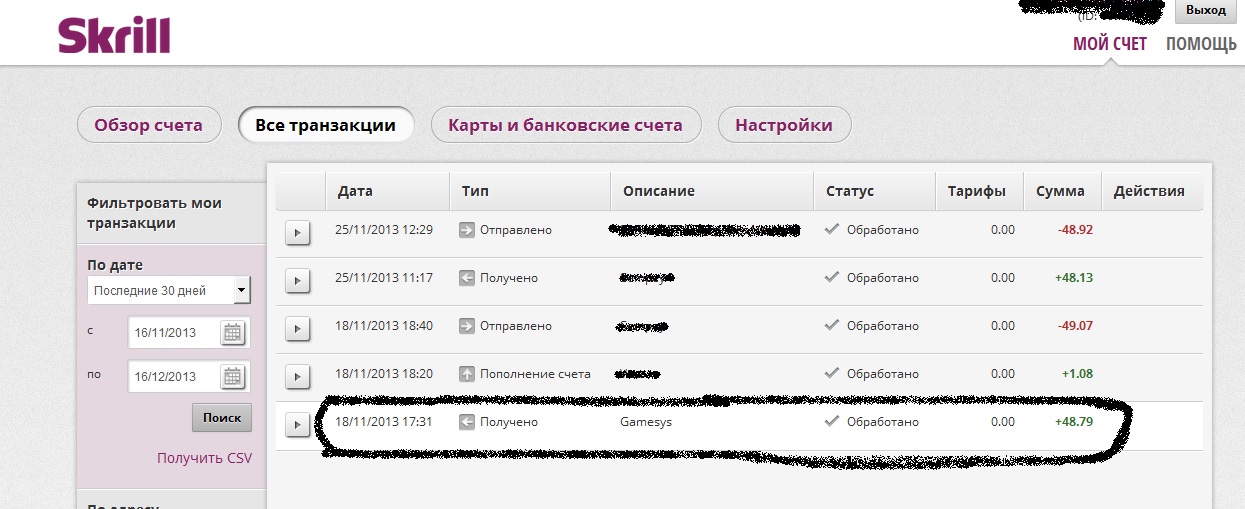
Task: Expand the 18/11/2013 18:40 transaction row
Action: (x=298, y=328)
